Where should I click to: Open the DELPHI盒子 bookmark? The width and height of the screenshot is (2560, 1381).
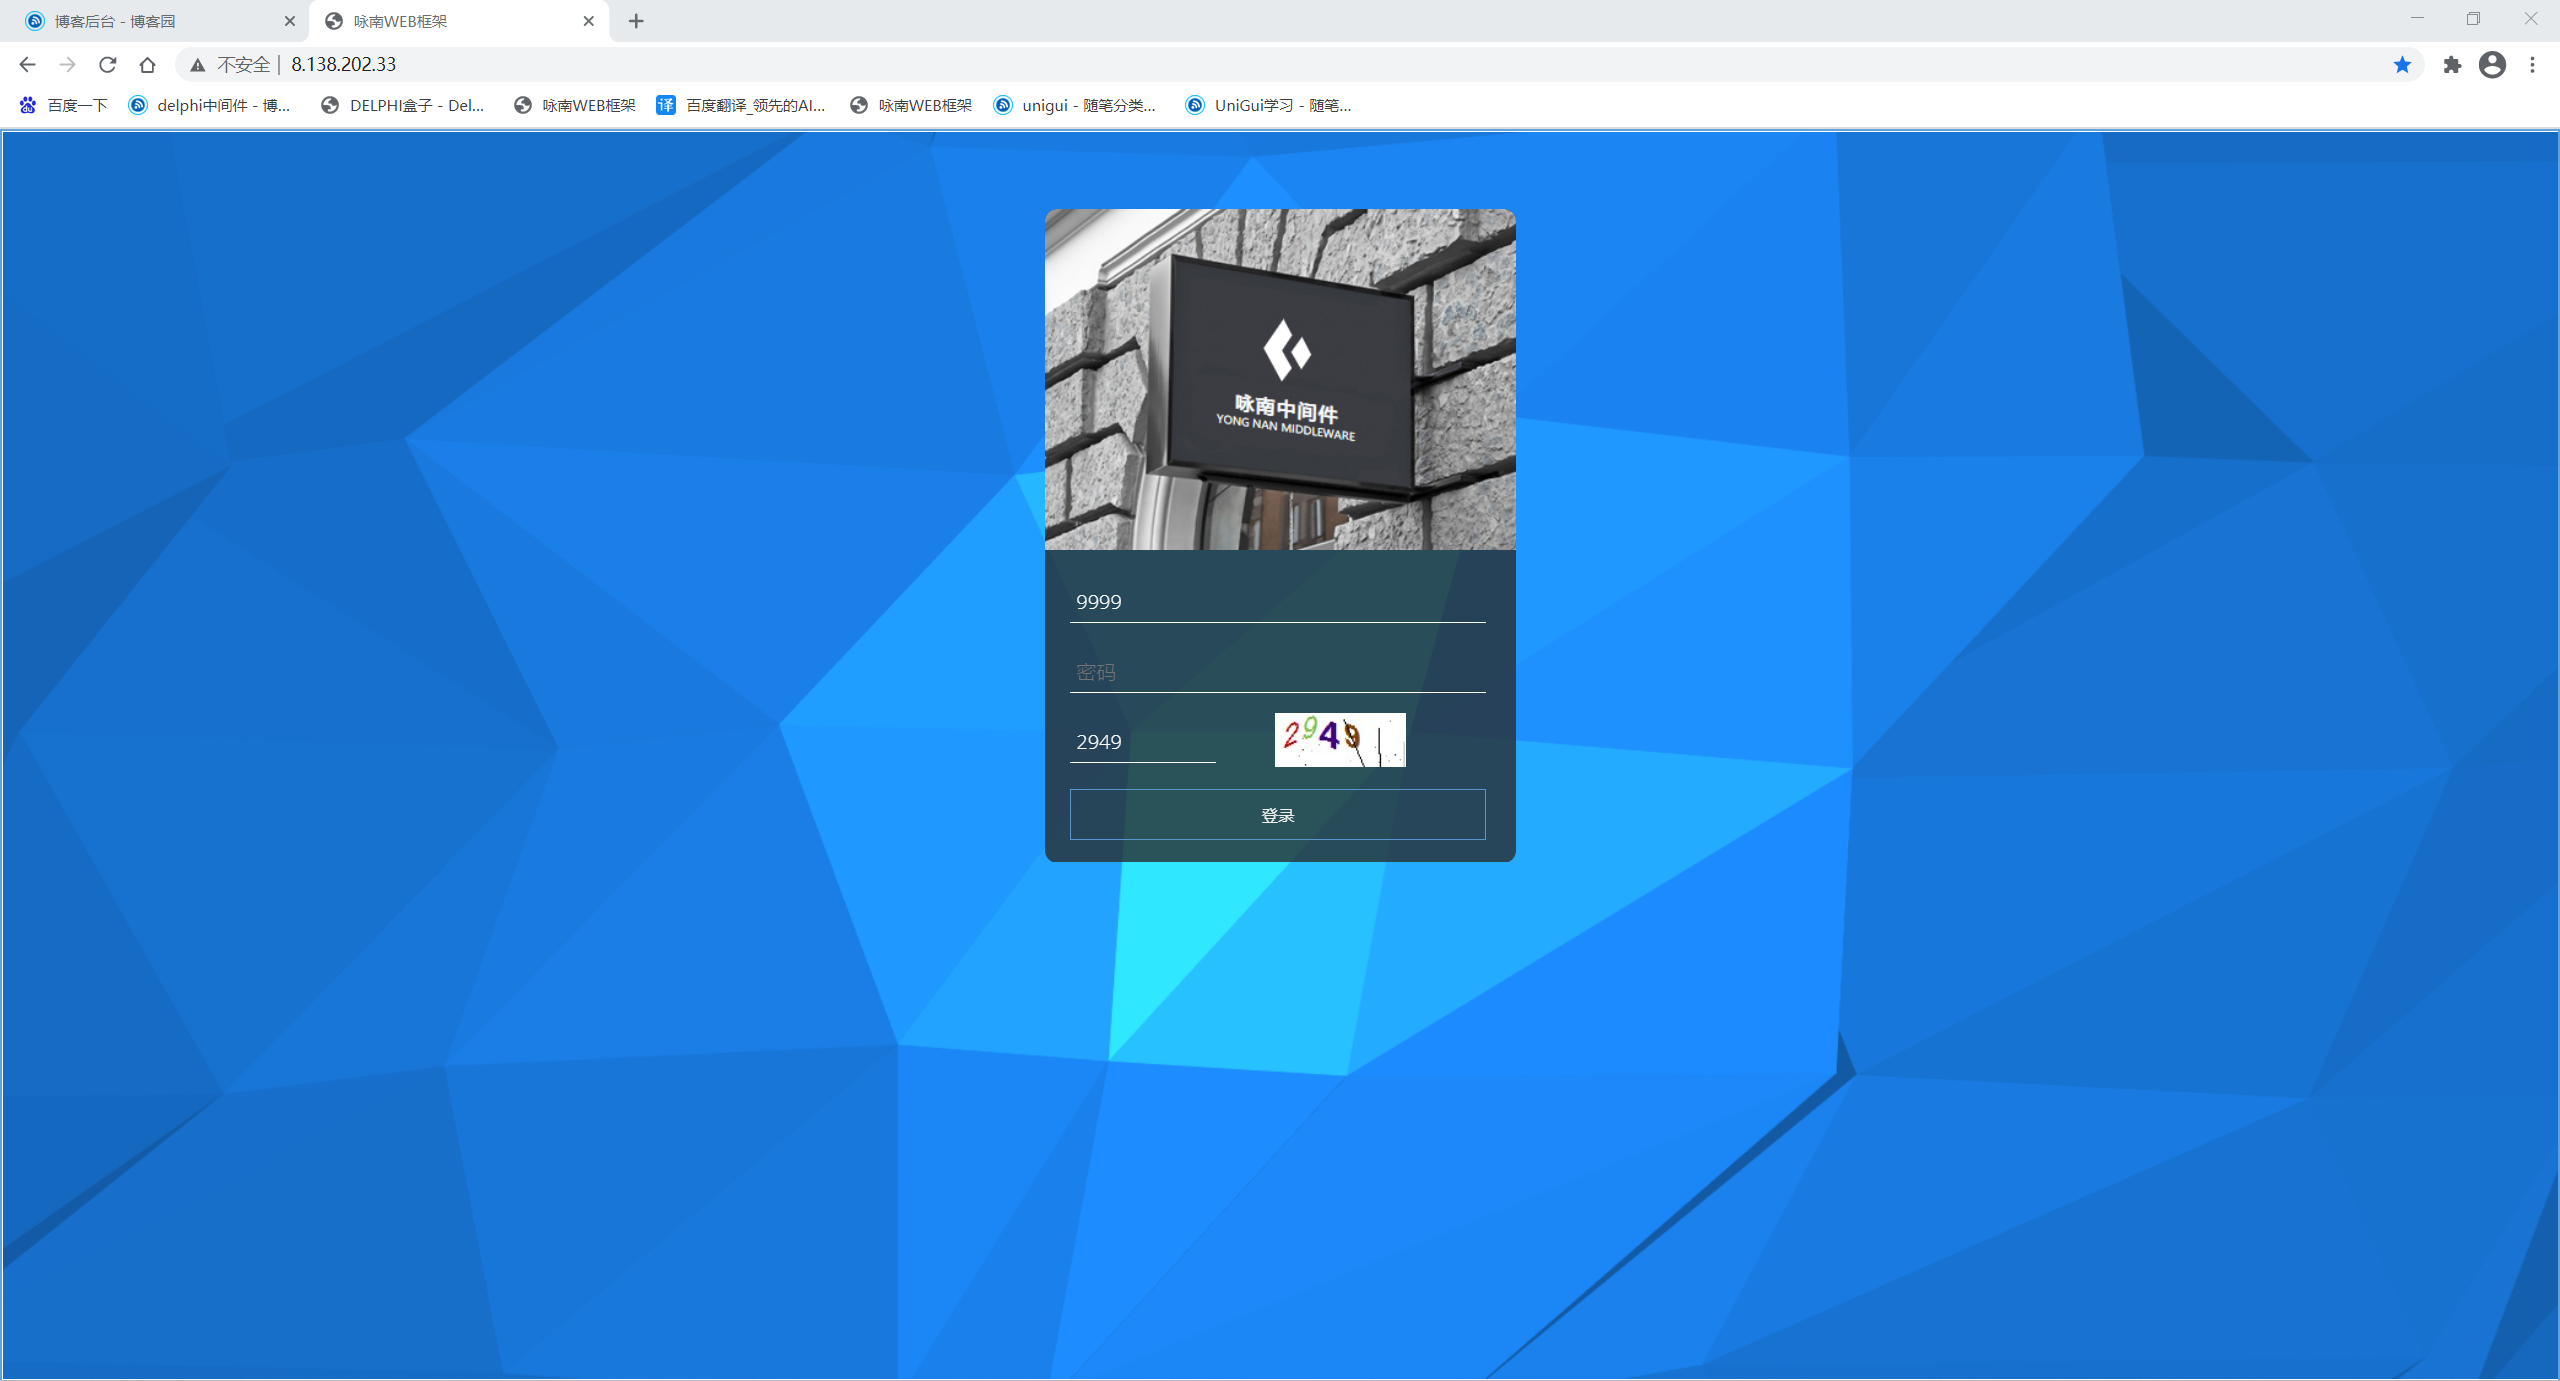(403, 105)
